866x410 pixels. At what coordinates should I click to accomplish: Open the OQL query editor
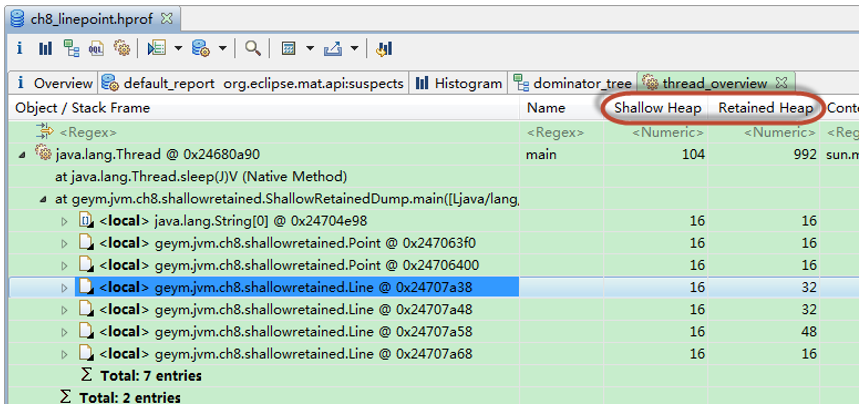[97, 48]
